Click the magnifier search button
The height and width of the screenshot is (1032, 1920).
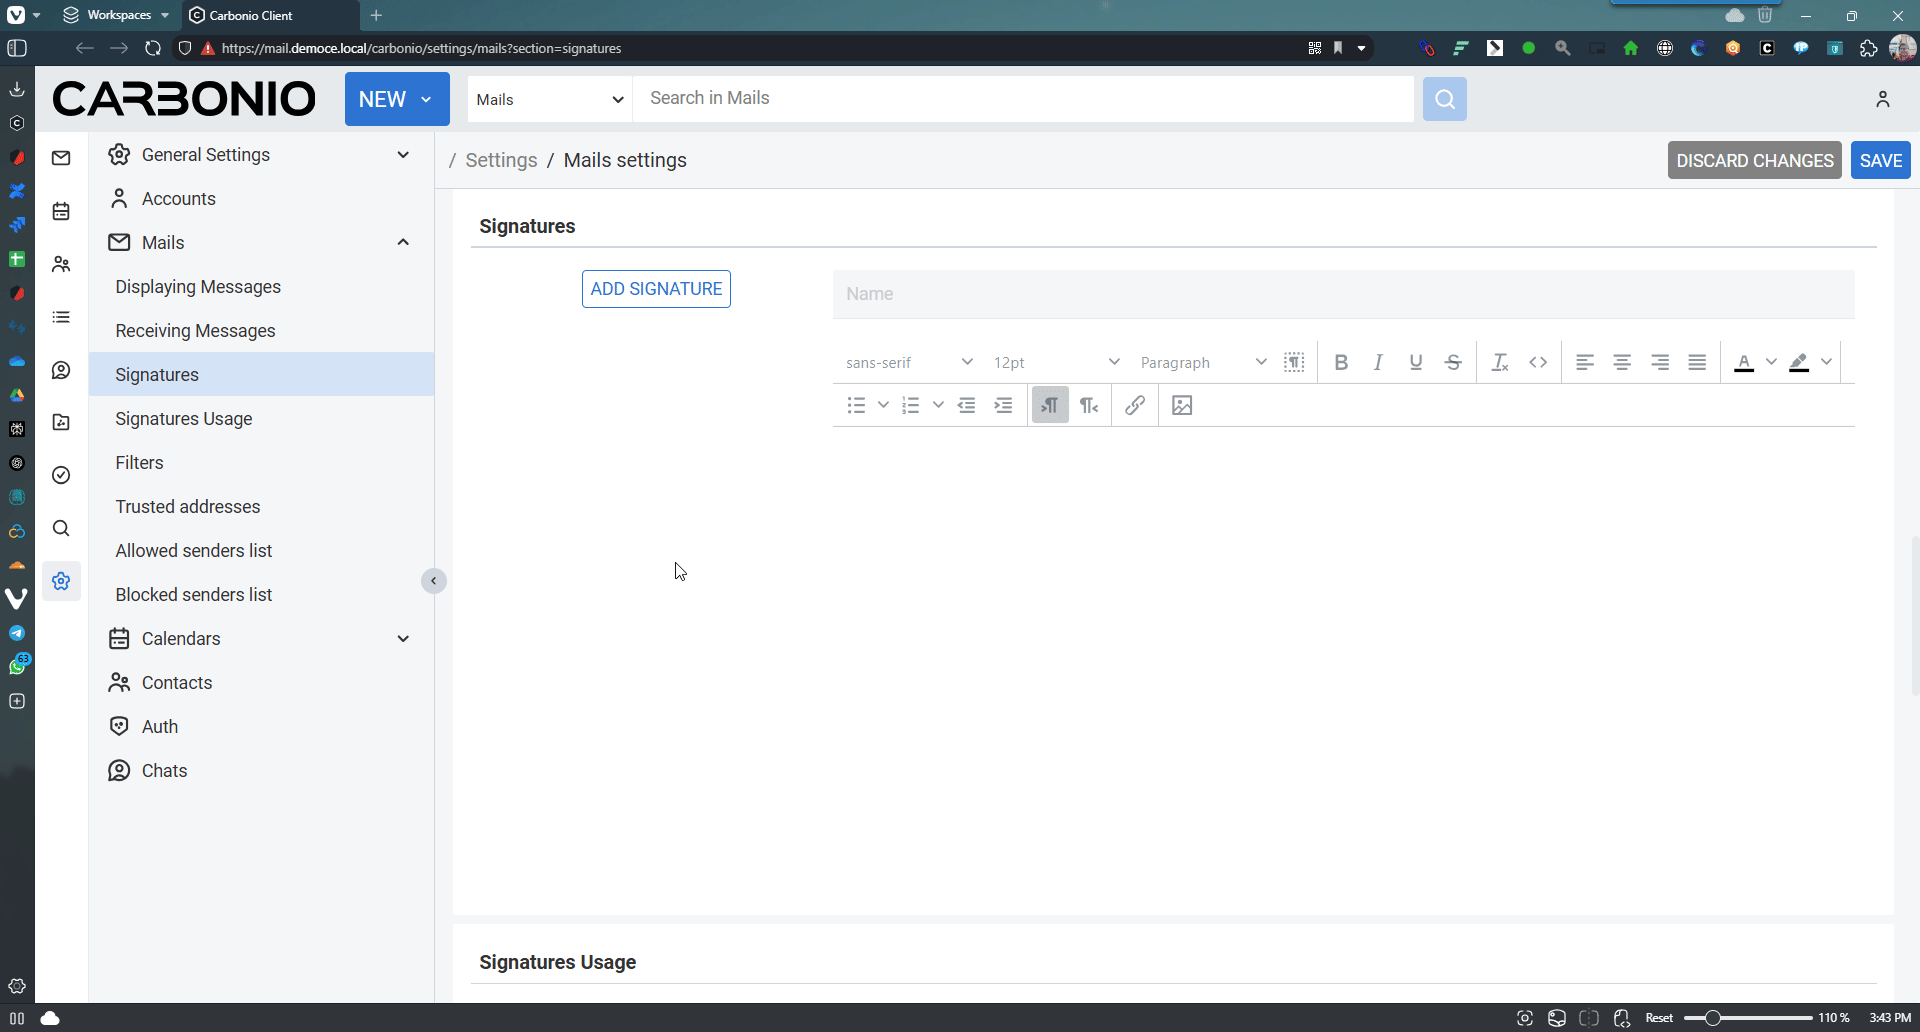pyautogui.click(x=1444, y=99)
